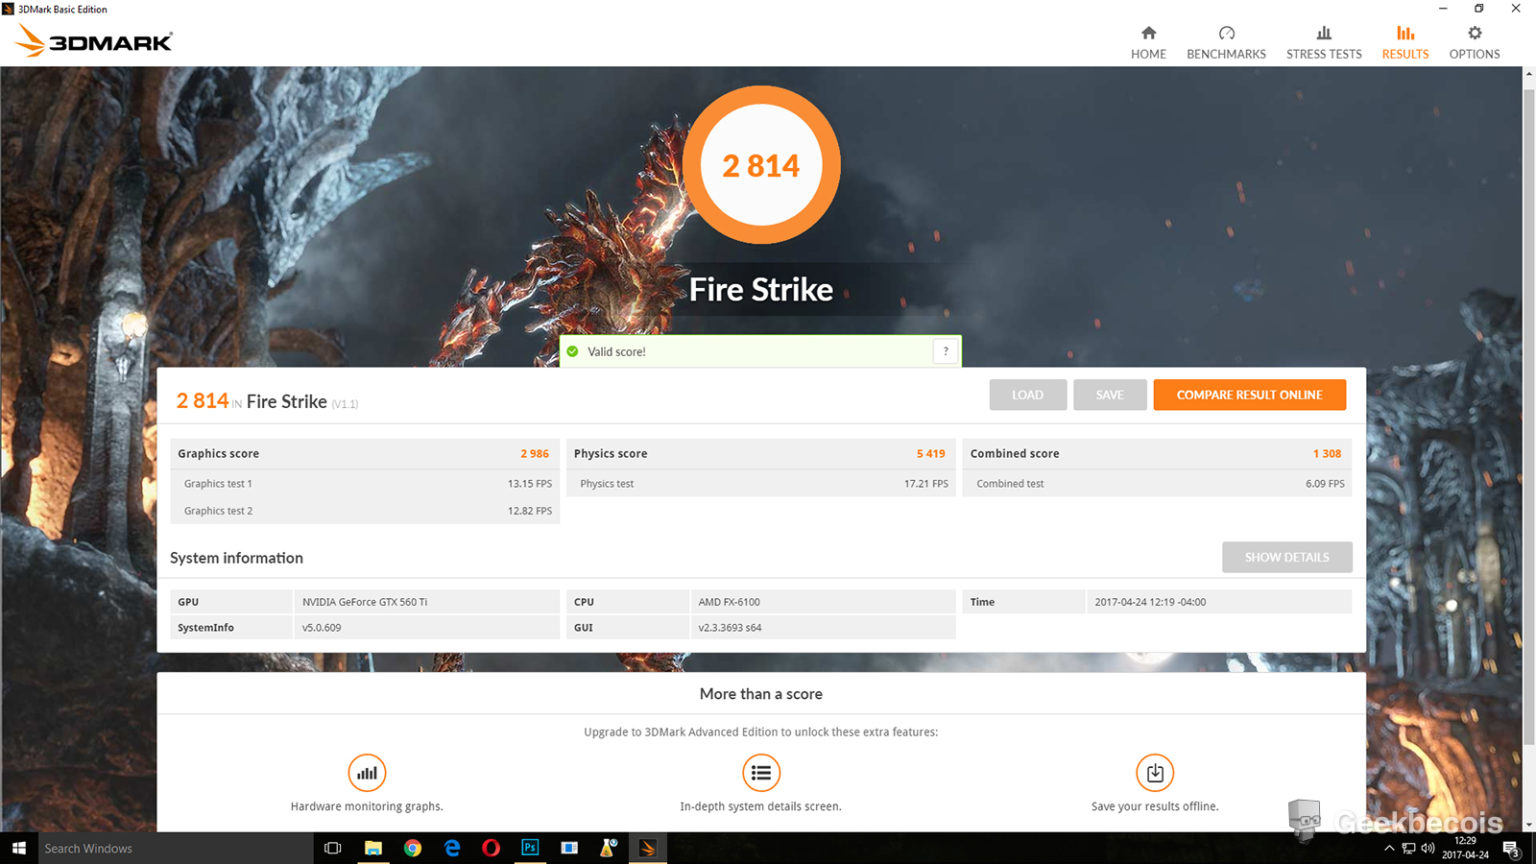Open the Stress Tests section
The height and width of the screenshot is (864, 1536).
(x=1323, y=43)
